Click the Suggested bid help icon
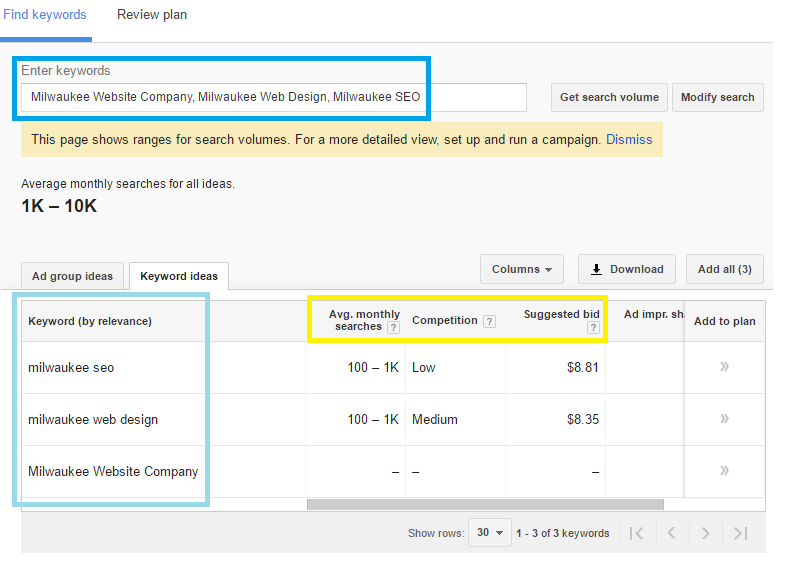 pos(592,328)
